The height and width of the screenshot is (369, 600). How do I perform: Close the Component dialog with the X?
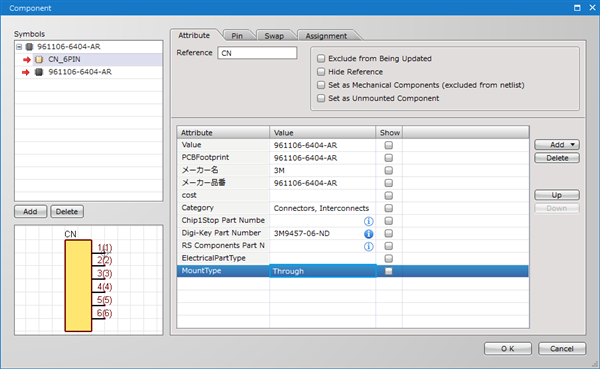(x=592, y=8)
